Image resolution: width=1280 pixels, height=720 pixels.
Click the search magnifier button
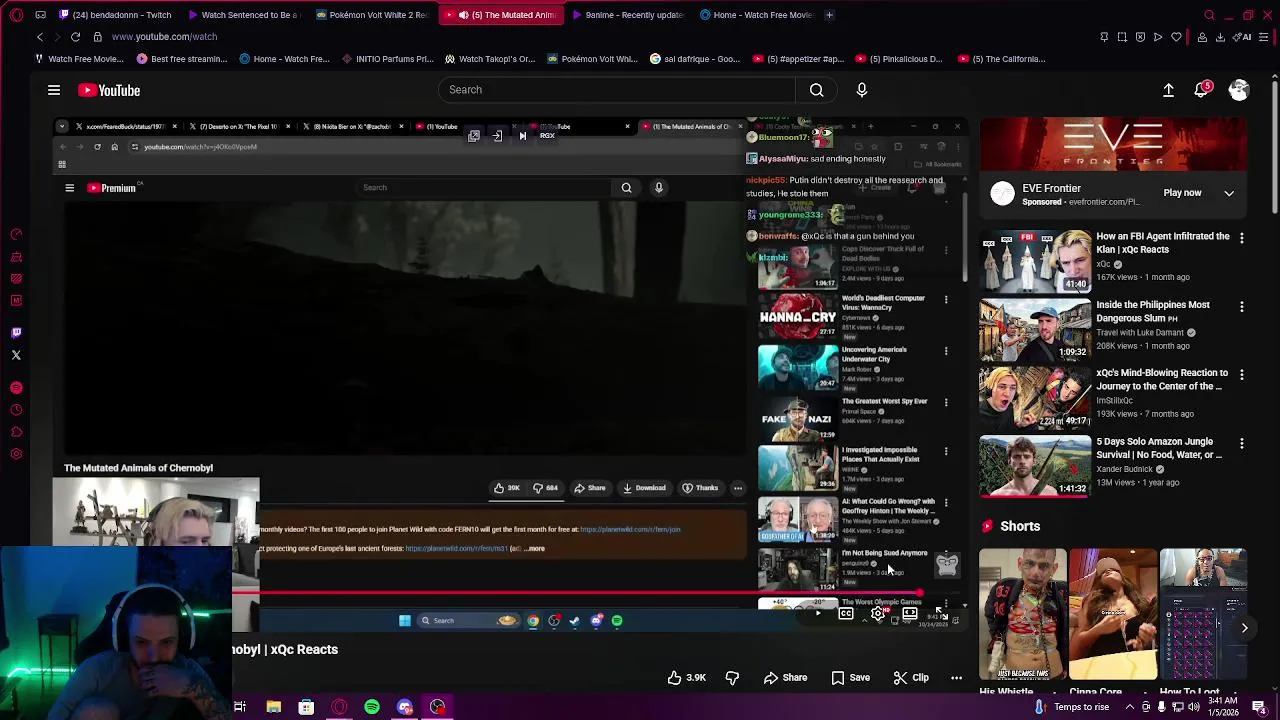click(817, 90)
